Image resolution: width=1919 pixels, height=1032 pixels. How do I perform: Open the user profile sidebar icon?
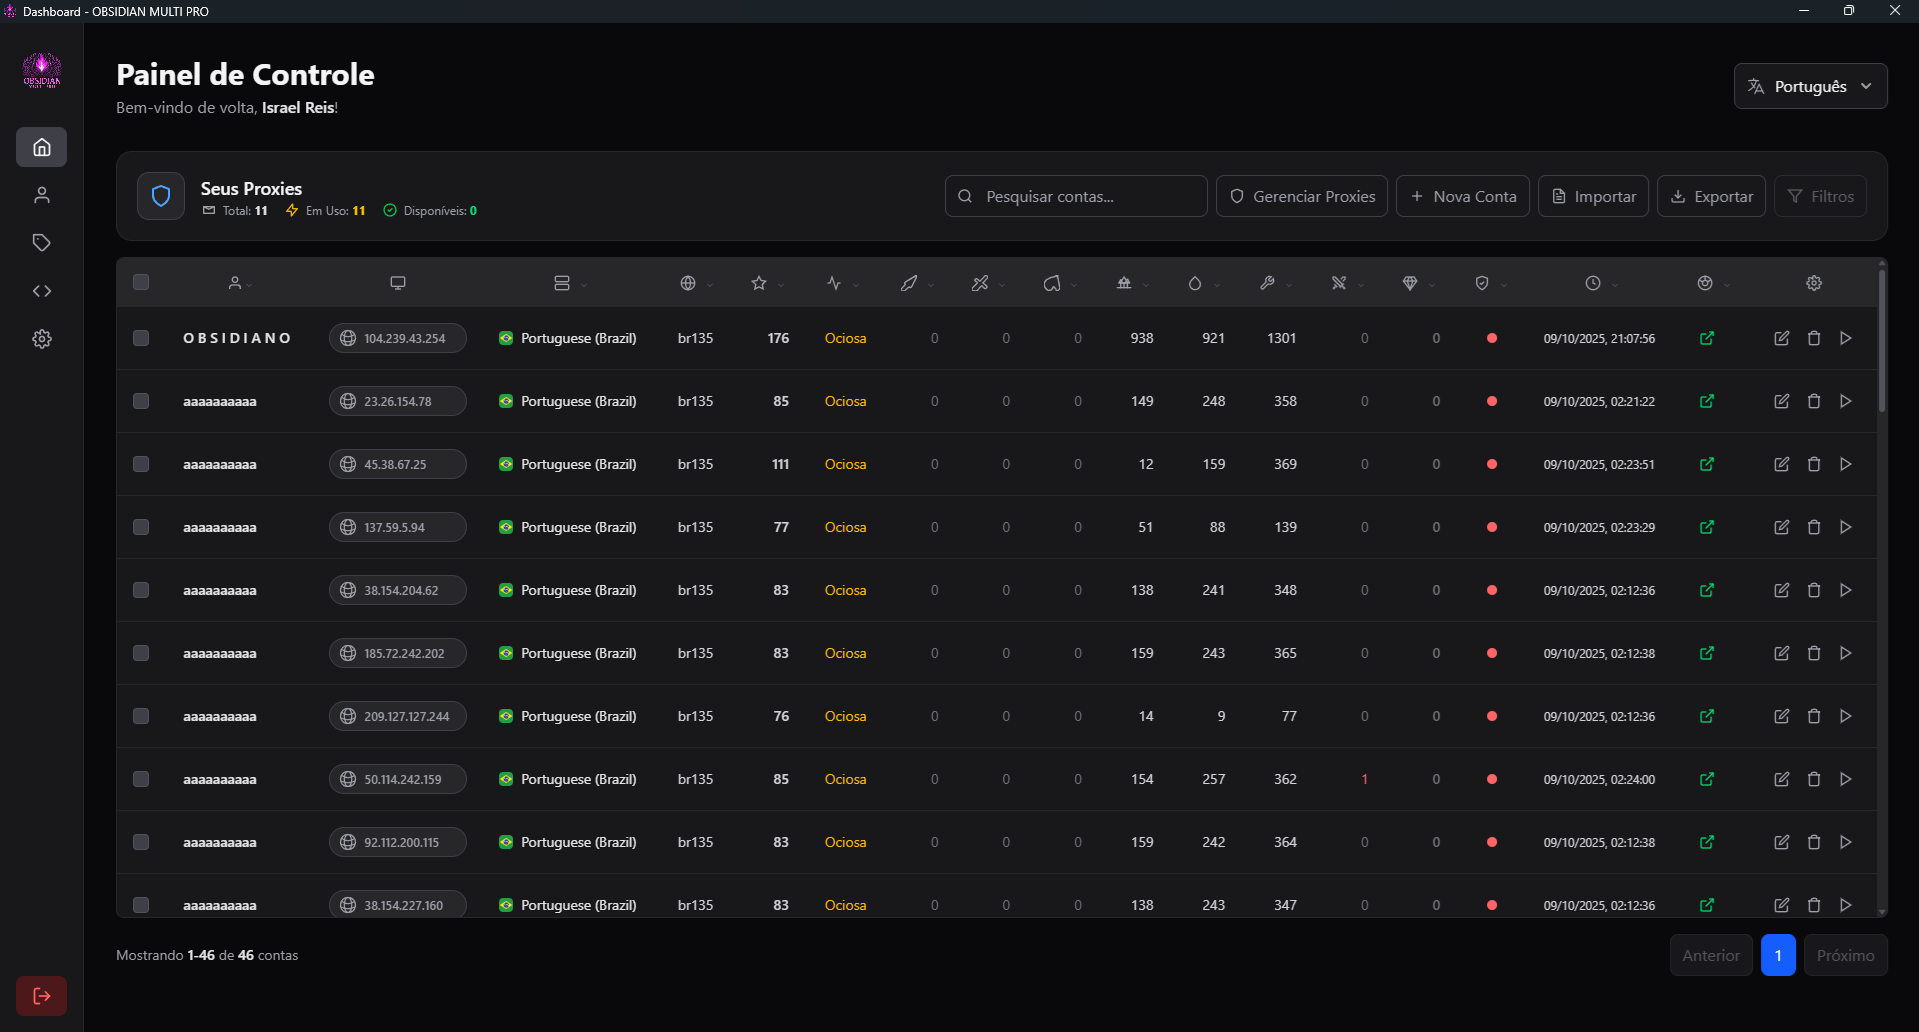41,195
